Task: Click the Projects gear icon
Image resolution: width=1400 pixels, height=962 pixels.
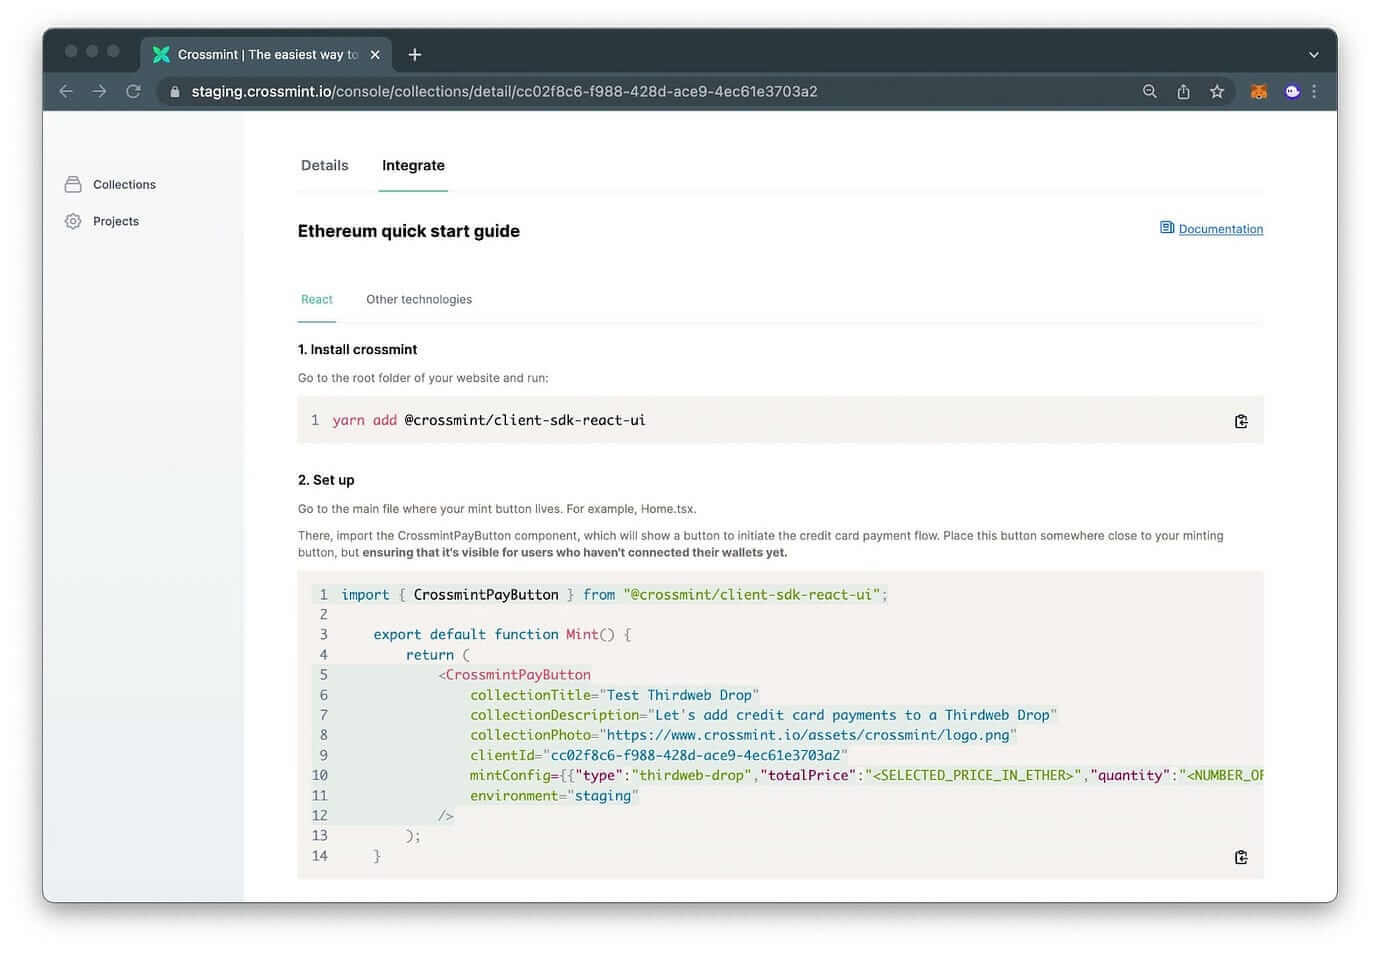Action: coord(73,222)
